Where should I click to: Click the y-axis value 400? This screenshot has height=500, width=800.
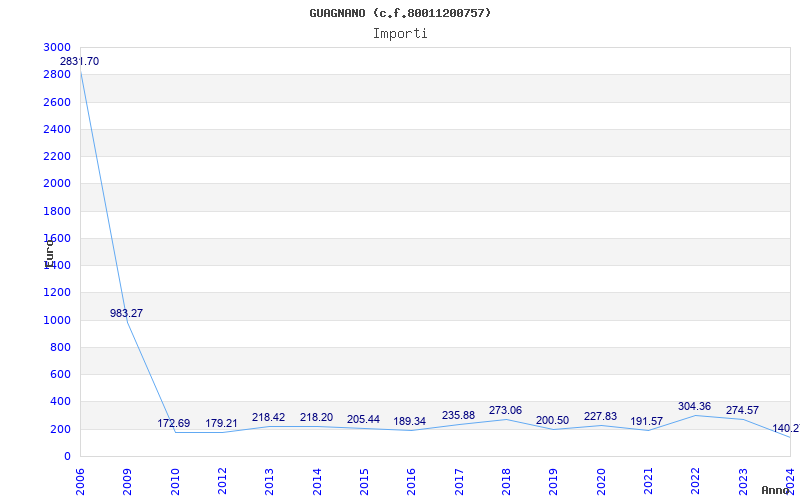pos(60,402)
